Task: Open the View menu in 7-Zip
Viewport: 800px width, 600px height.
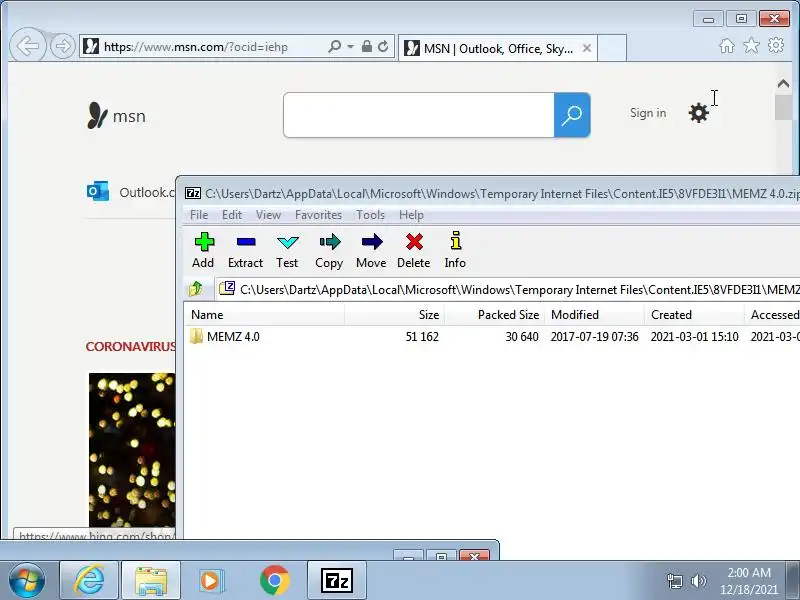Action: [x=268, y=215]
